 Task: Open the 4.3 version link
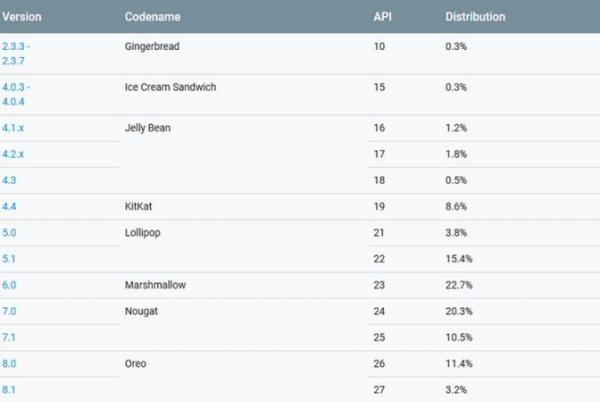tap(9, 180)
